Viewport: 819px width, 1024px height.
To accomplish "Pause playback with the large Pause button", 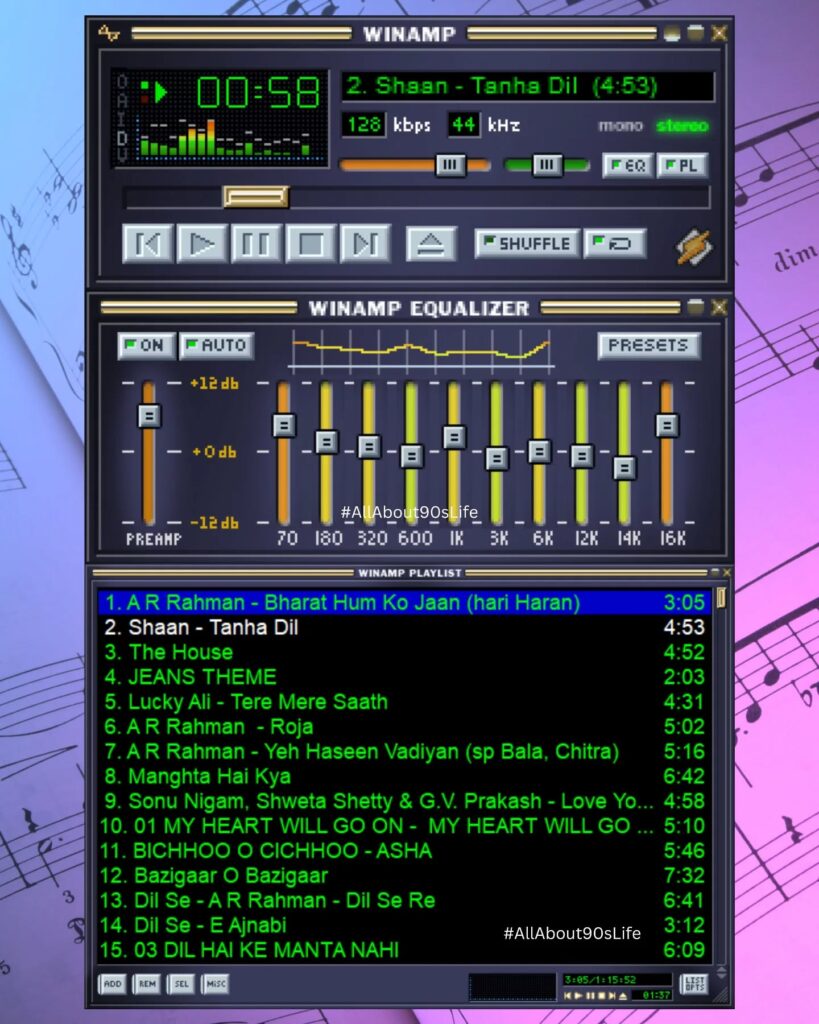I will click(257, 244).
